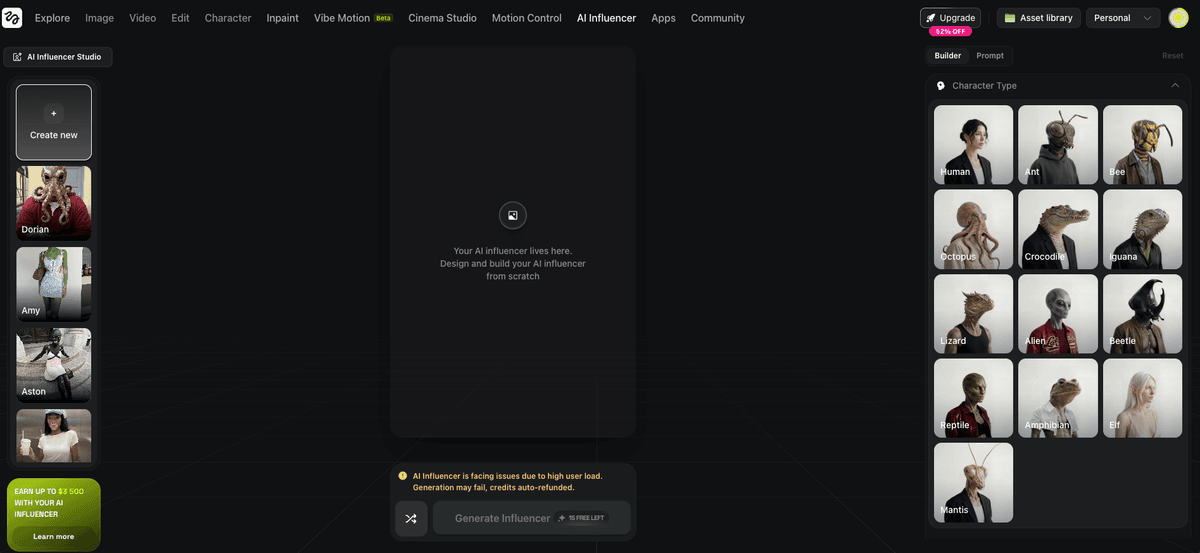
Task: Click the plus icon on Create new
Action: [54, 113]
